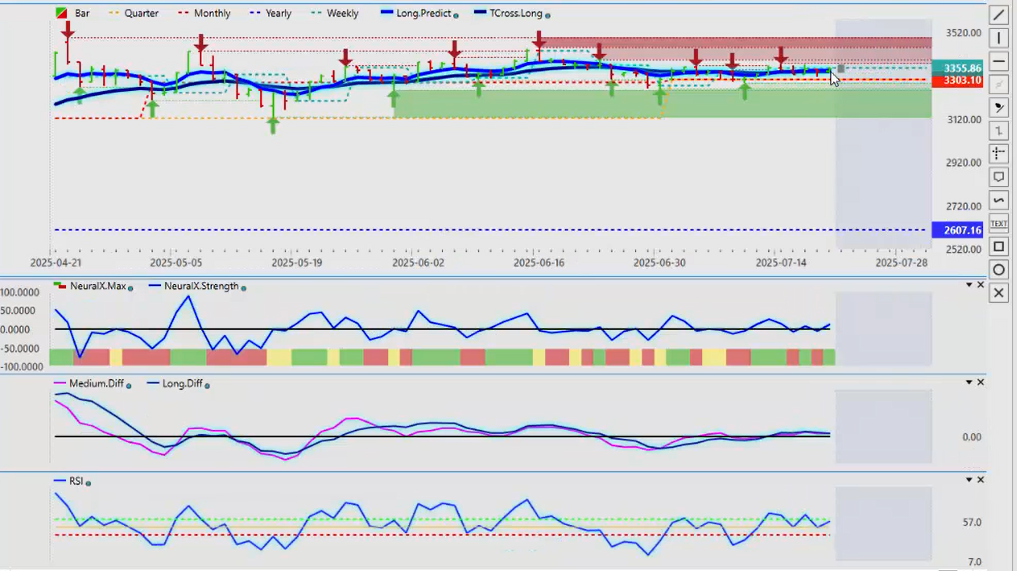1017x571 pixels.
Task: Click the X delete drawings tool
Action: (999, 293)
